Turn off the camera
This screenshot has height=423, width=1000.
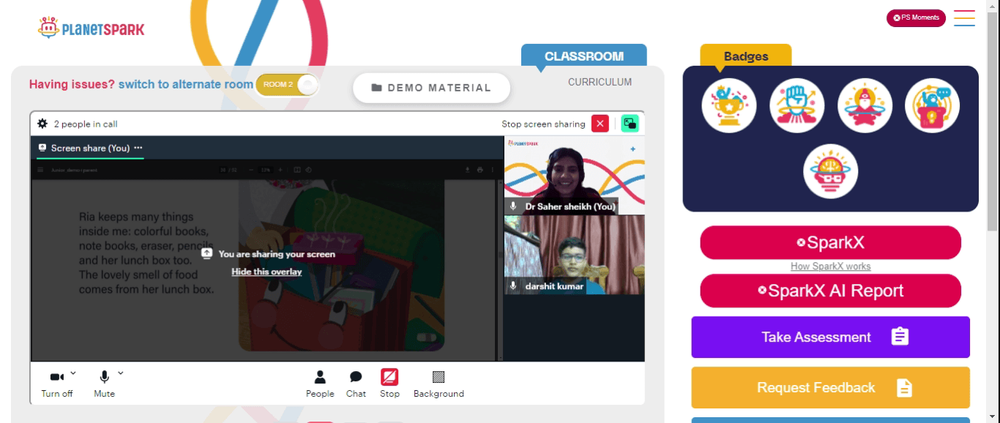coord(57,384)
